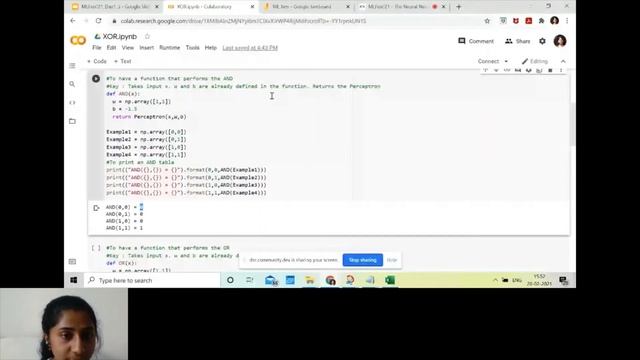Click Hide on the sharing bar
Viewport: 640px width, 360px height.
click(x=392, y=260)
